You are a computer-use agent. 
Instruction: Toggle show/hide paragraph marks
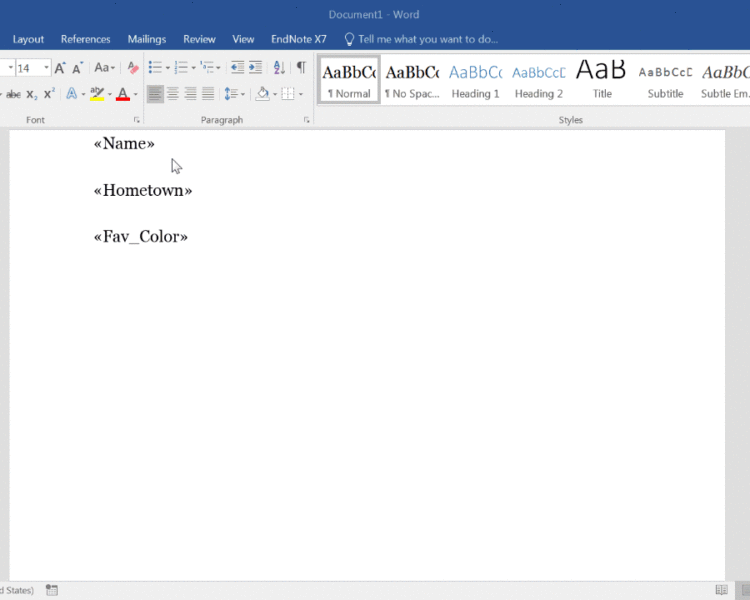coord(300,68)
